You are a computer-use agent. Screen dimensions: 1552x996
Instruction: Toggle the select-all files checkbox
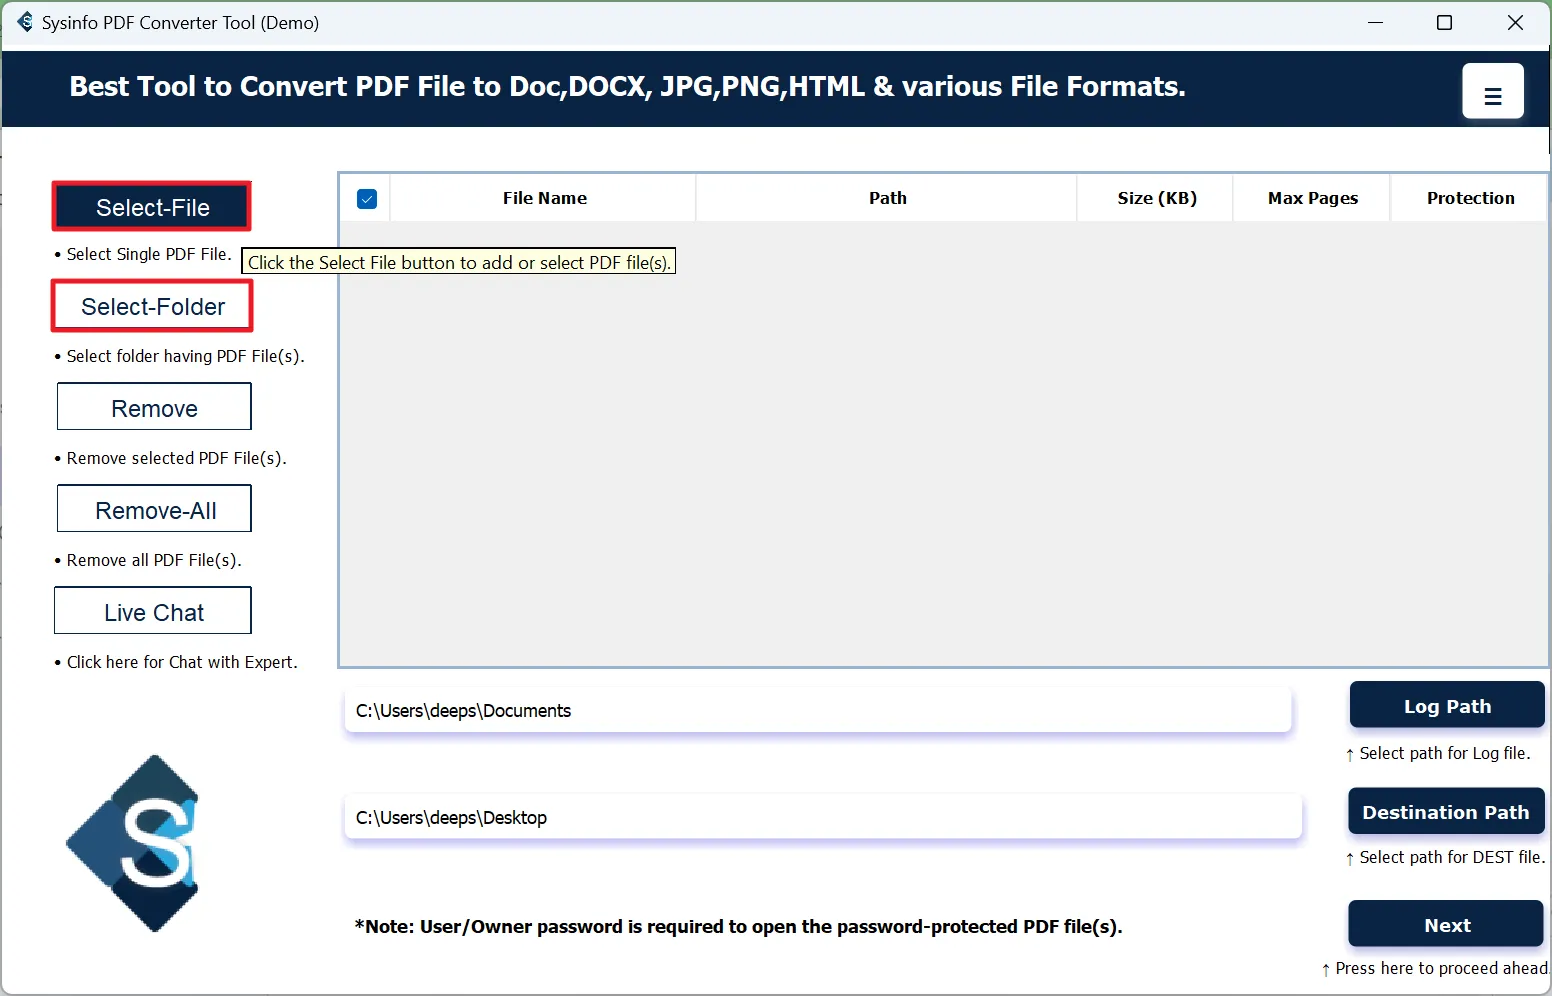[x=367, y=199]
